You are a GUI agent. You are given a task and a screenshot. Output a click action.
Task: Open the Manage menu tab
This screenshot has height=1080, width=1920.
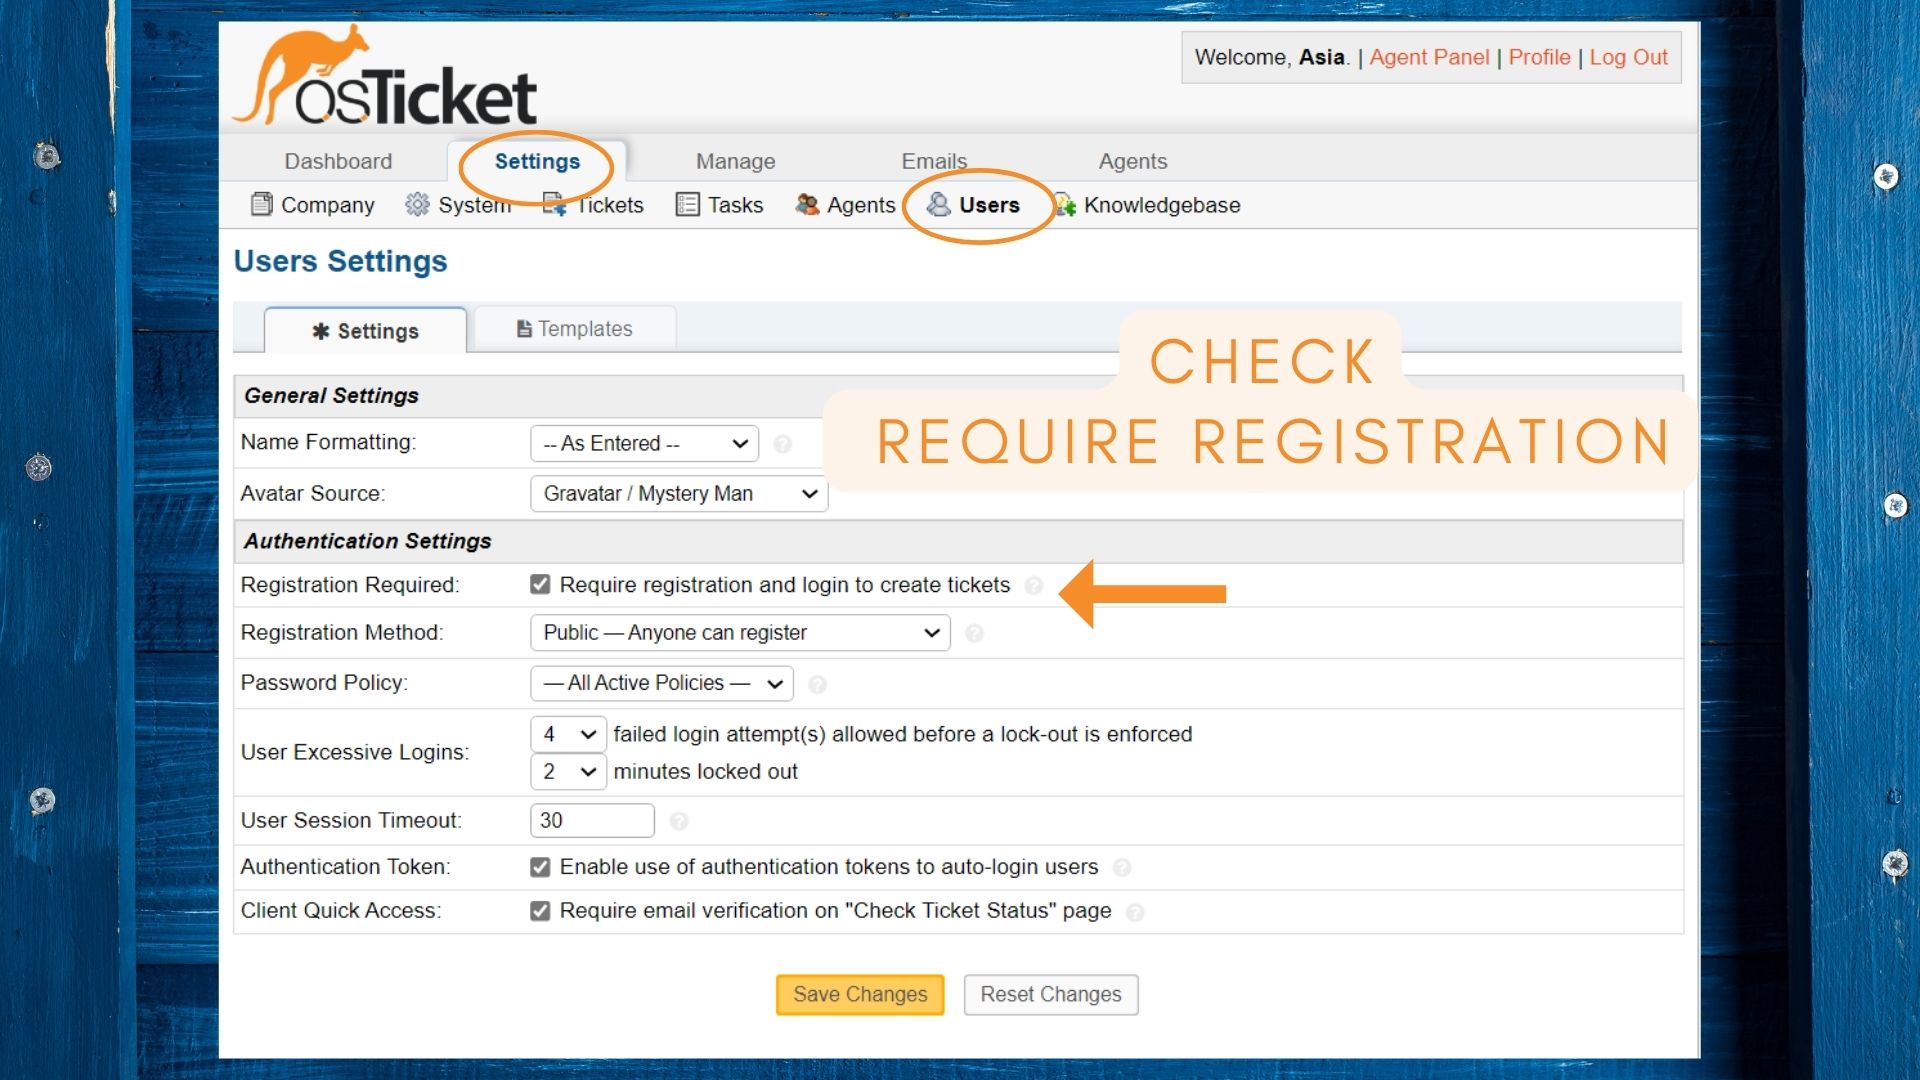[735, 161]
